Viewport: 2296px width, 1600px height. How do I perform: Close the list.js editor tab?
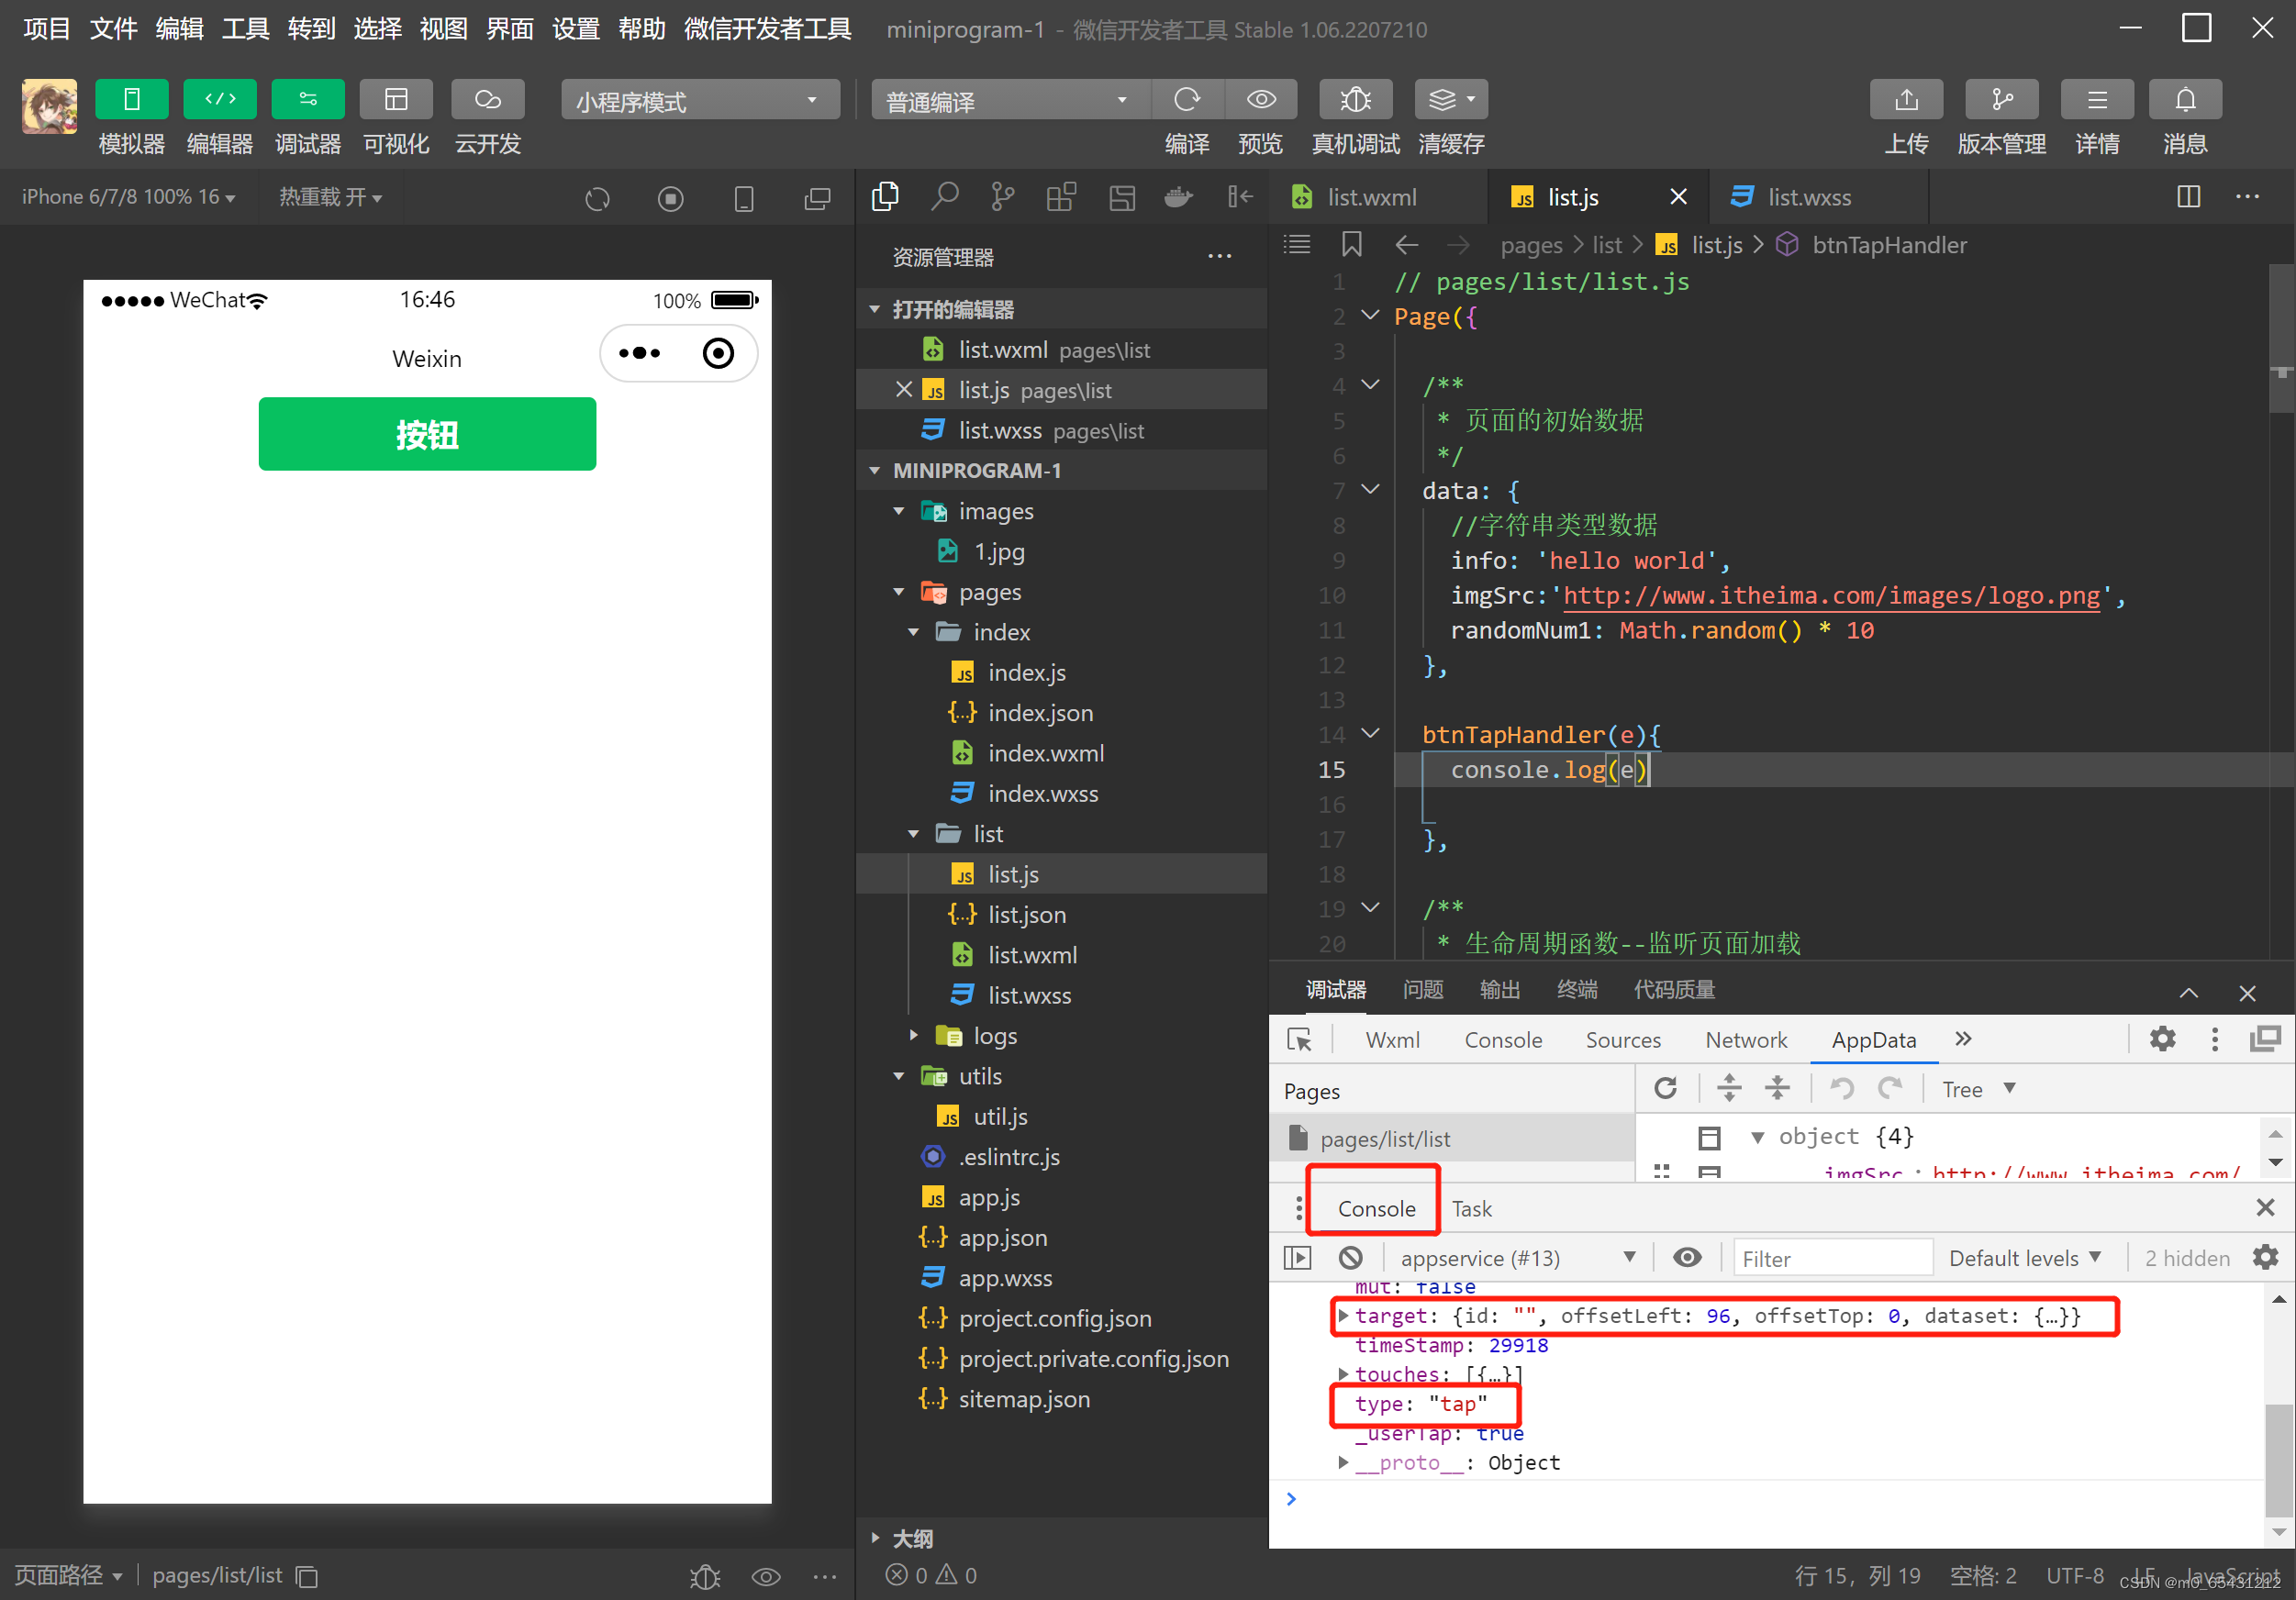(x=1678, y=197)
